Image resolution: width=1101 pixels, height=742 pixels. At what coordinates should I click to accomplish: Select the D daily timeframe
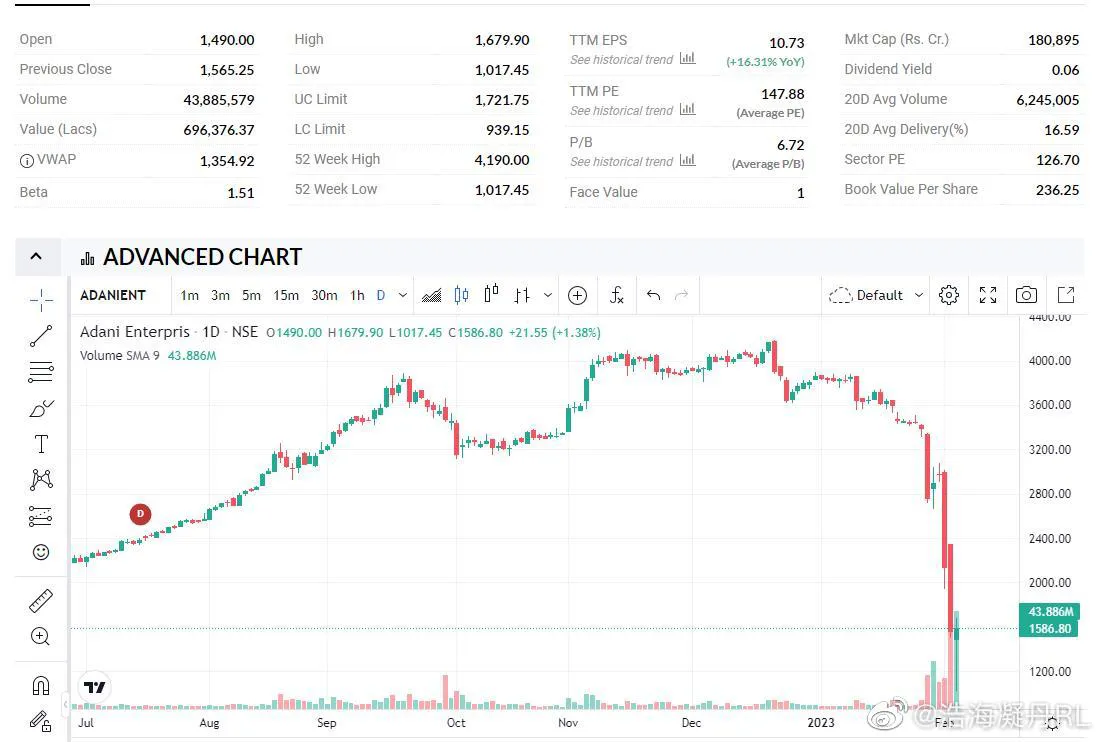coord(381,296)
